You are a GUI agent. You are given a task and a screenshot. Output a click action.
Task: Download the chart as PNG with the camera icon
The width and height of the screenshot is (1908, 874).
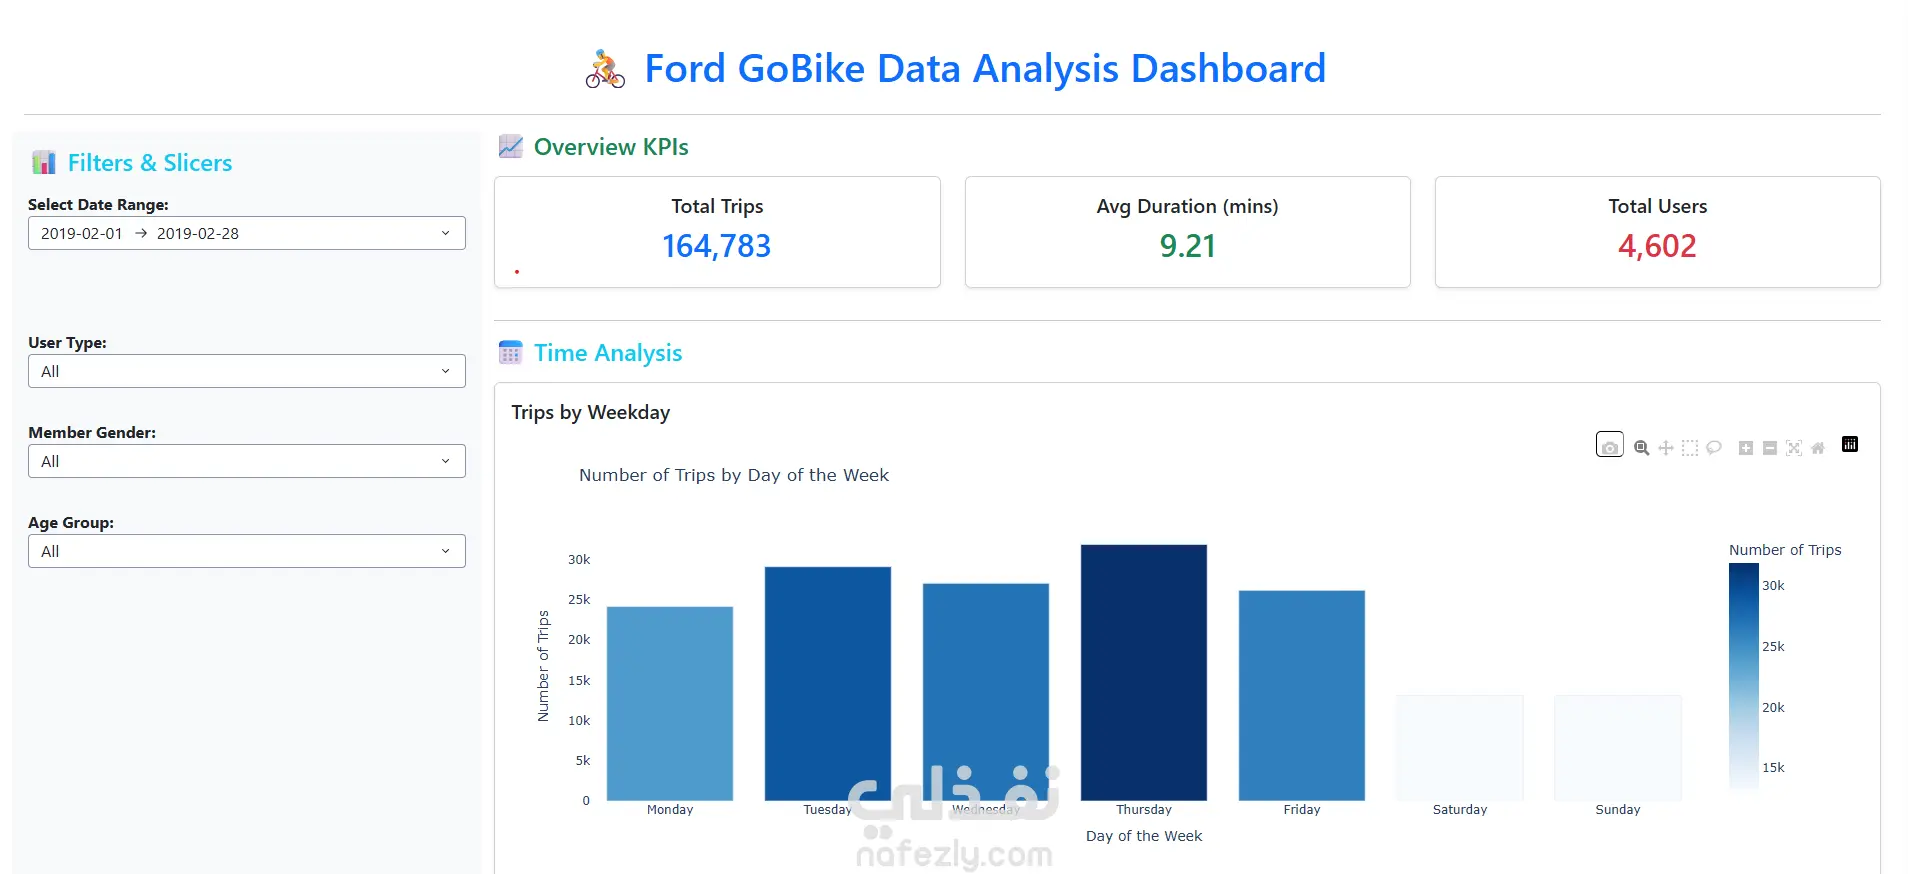point(1609,446)
